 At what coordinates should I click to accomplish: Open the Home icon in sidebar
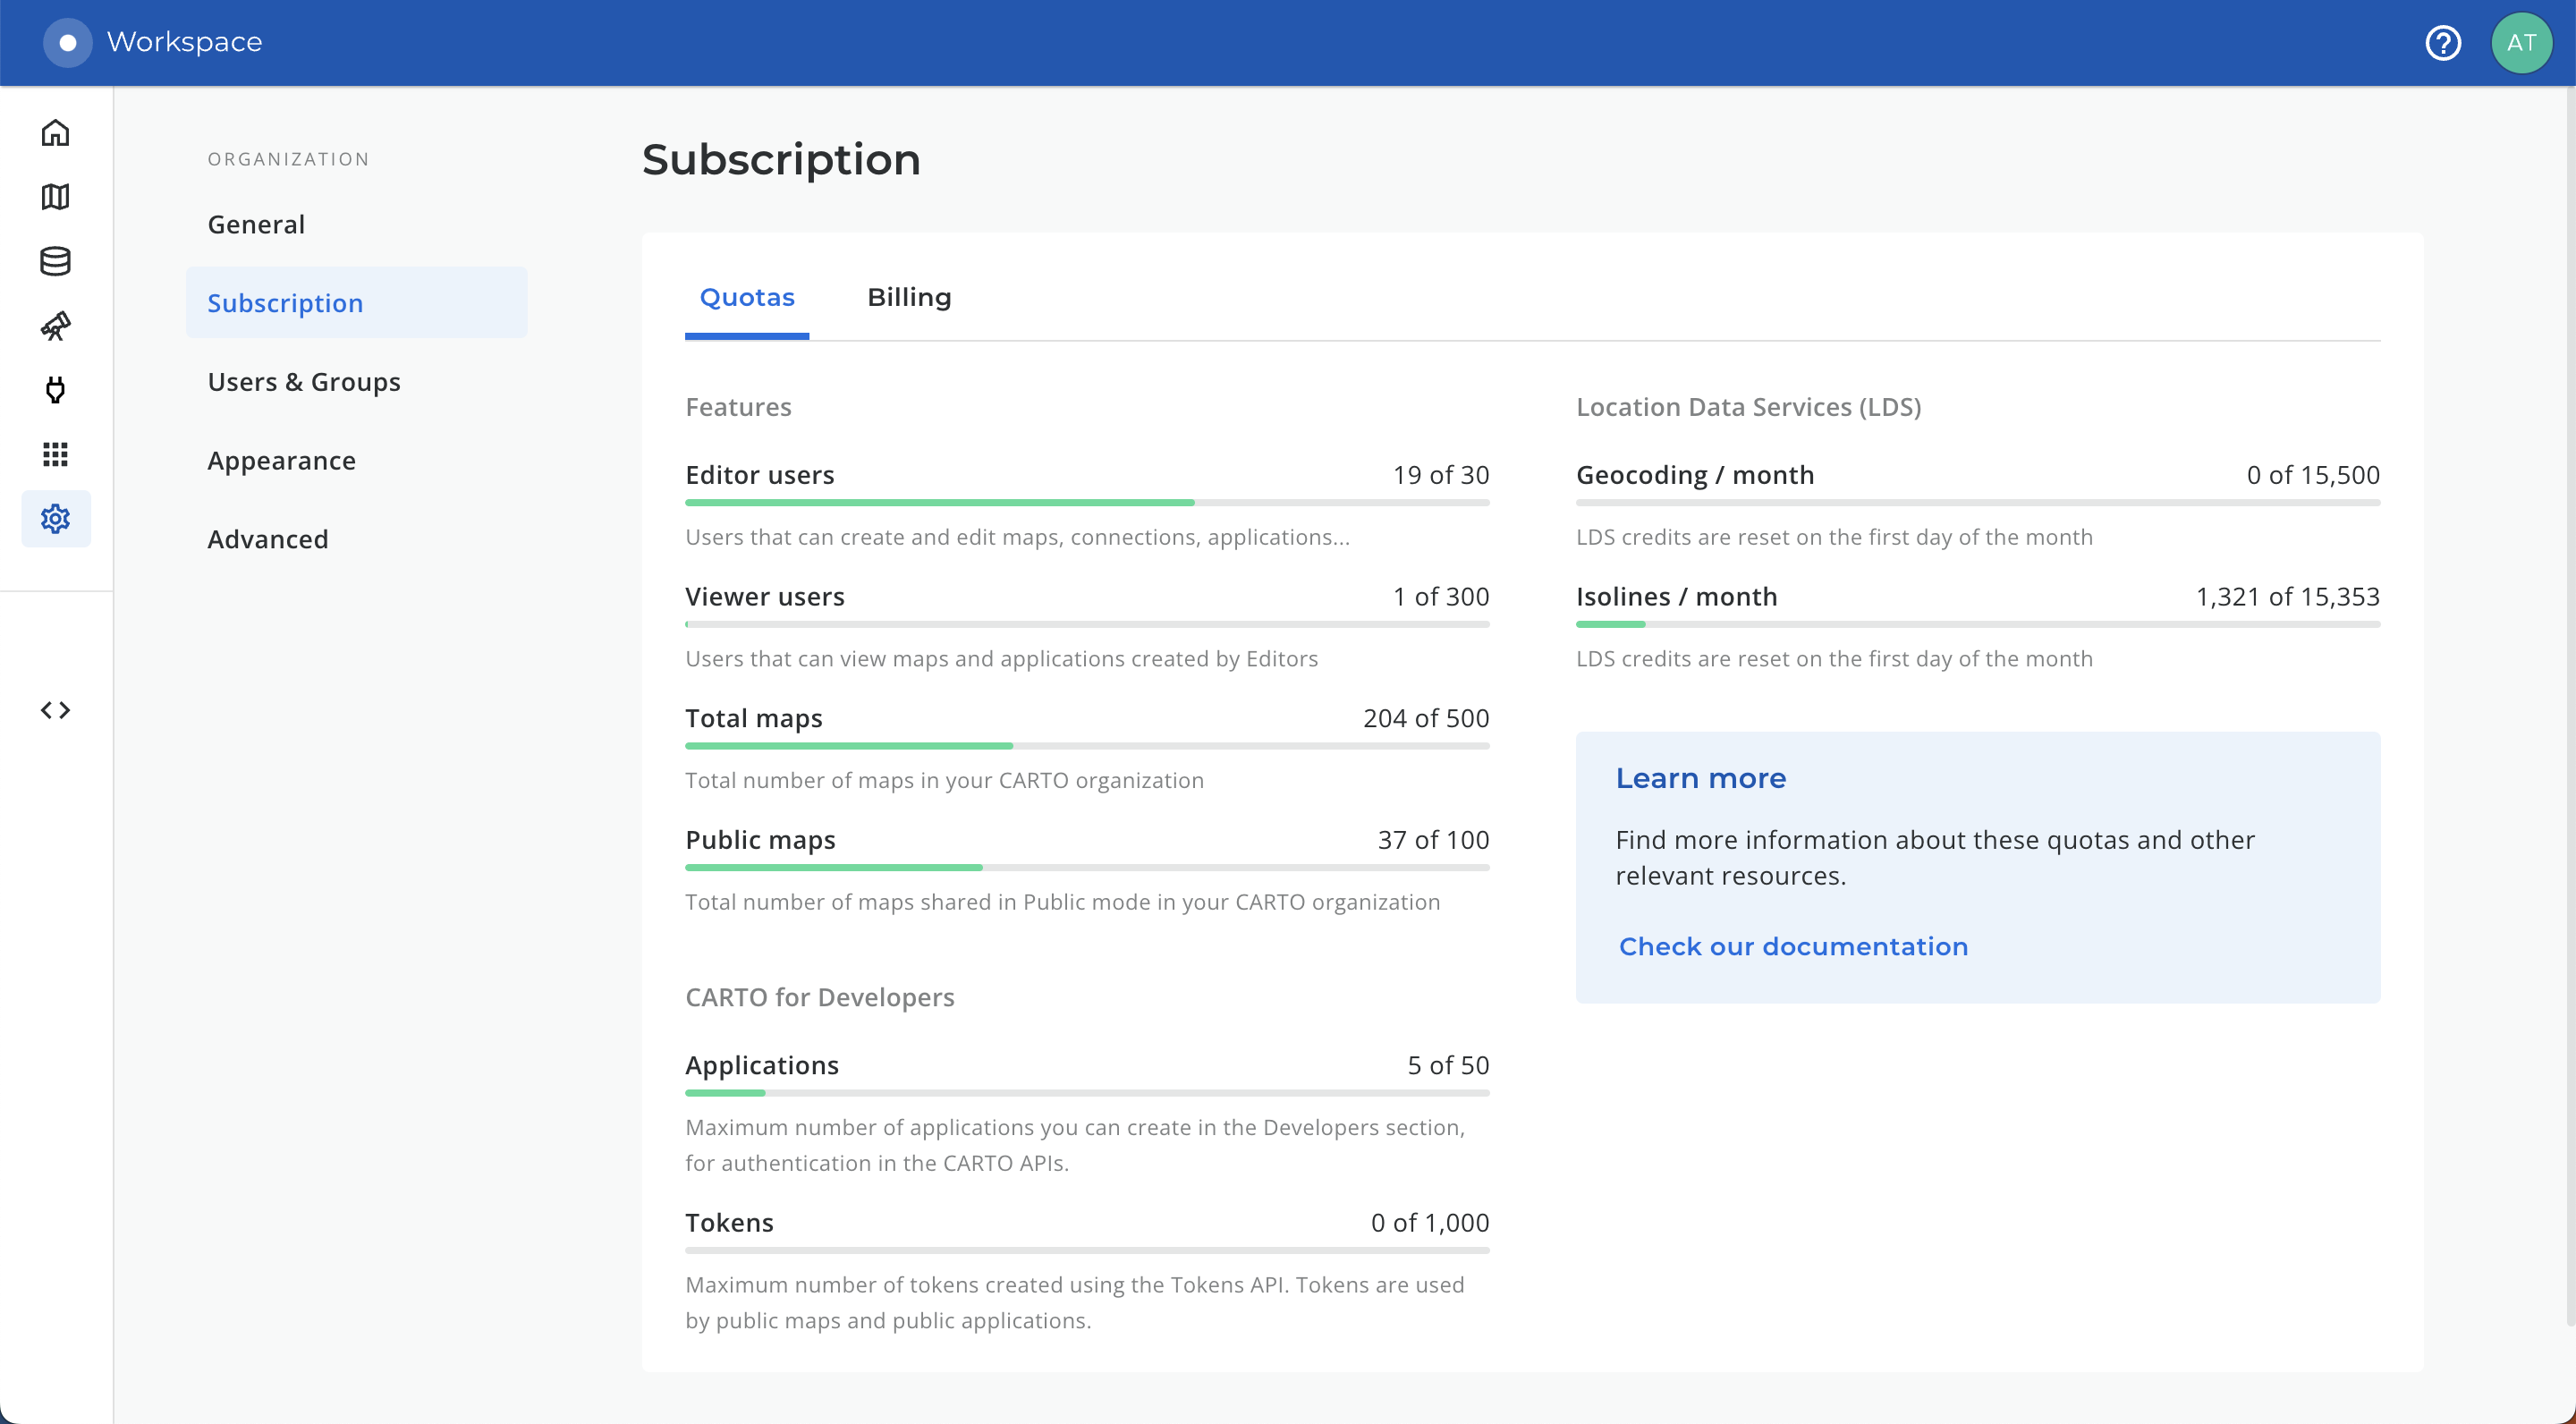(x=55, y=133)
